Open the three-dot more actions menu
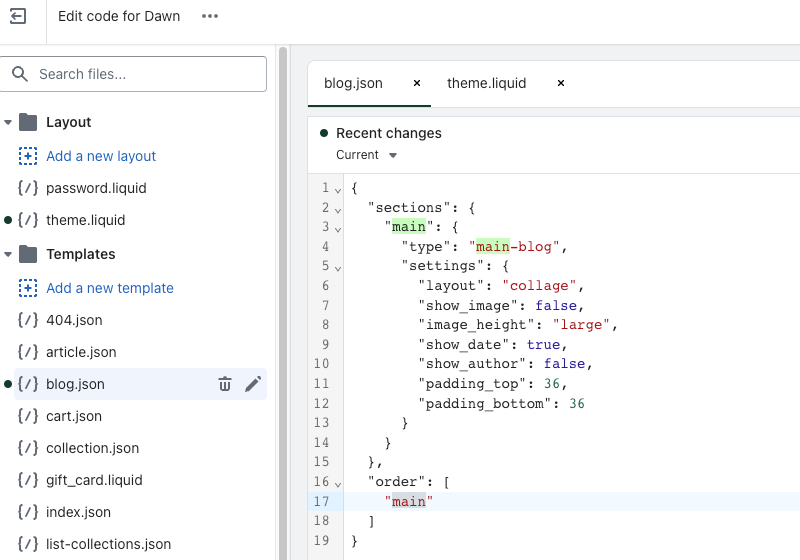 pyautogui.click(x=209, y=16)
